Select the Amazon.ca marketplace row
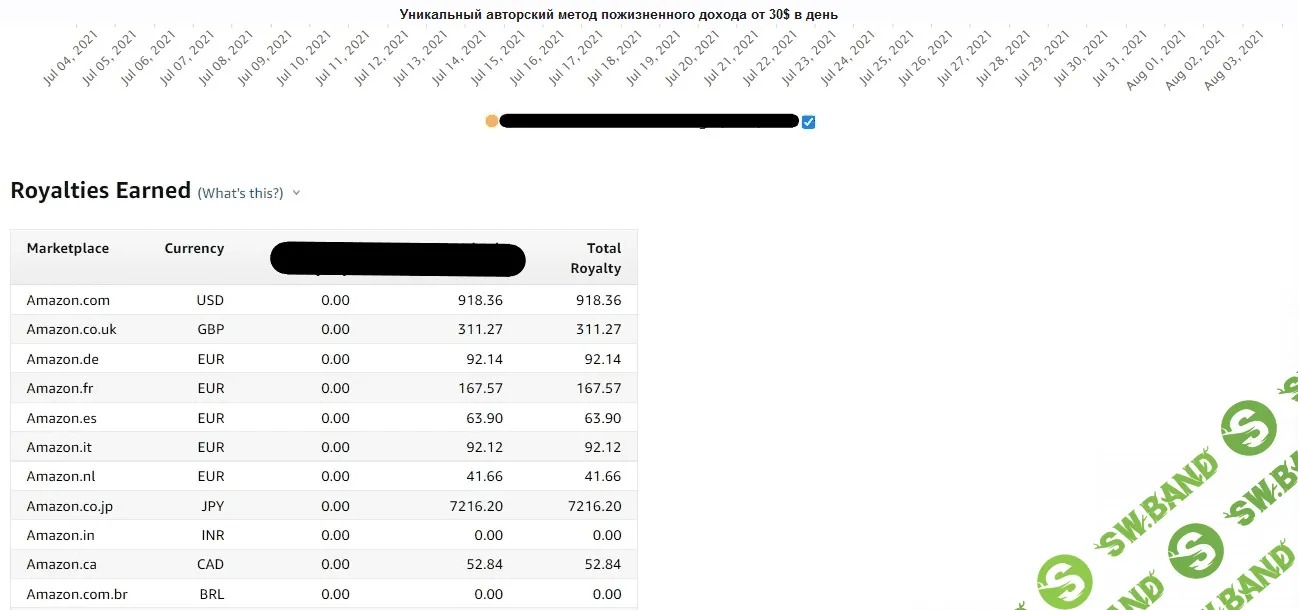Image resolution: width=1298 pixels, height=610 pixels. pos(61,564)
